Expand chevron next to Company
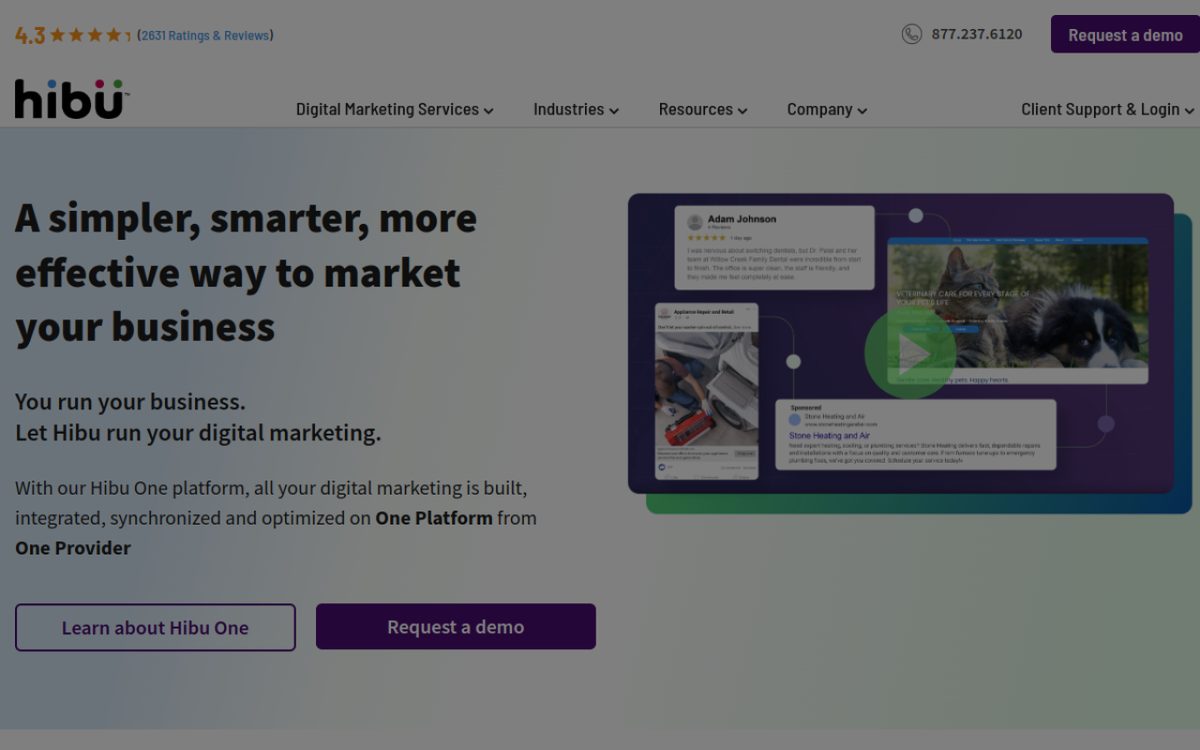 [862, 111]
